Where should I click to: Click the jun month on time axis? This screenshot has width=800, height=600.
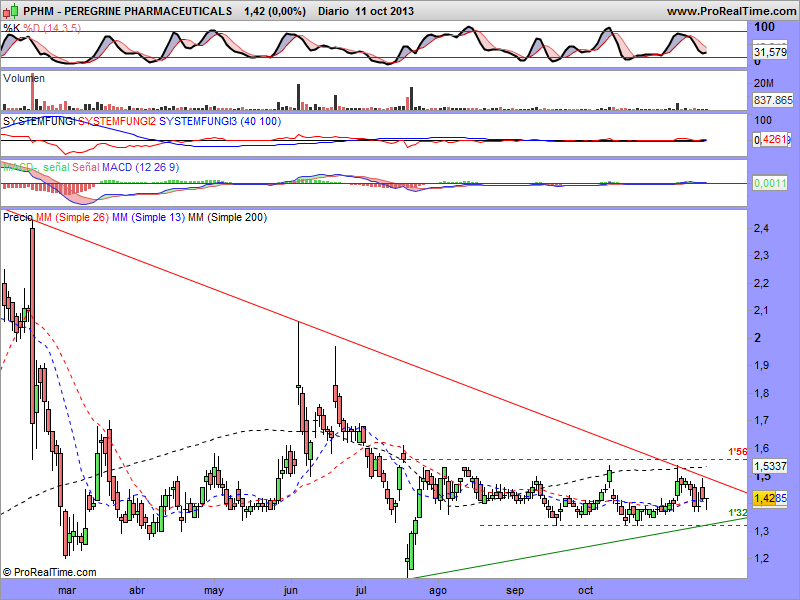click(291, 591)
